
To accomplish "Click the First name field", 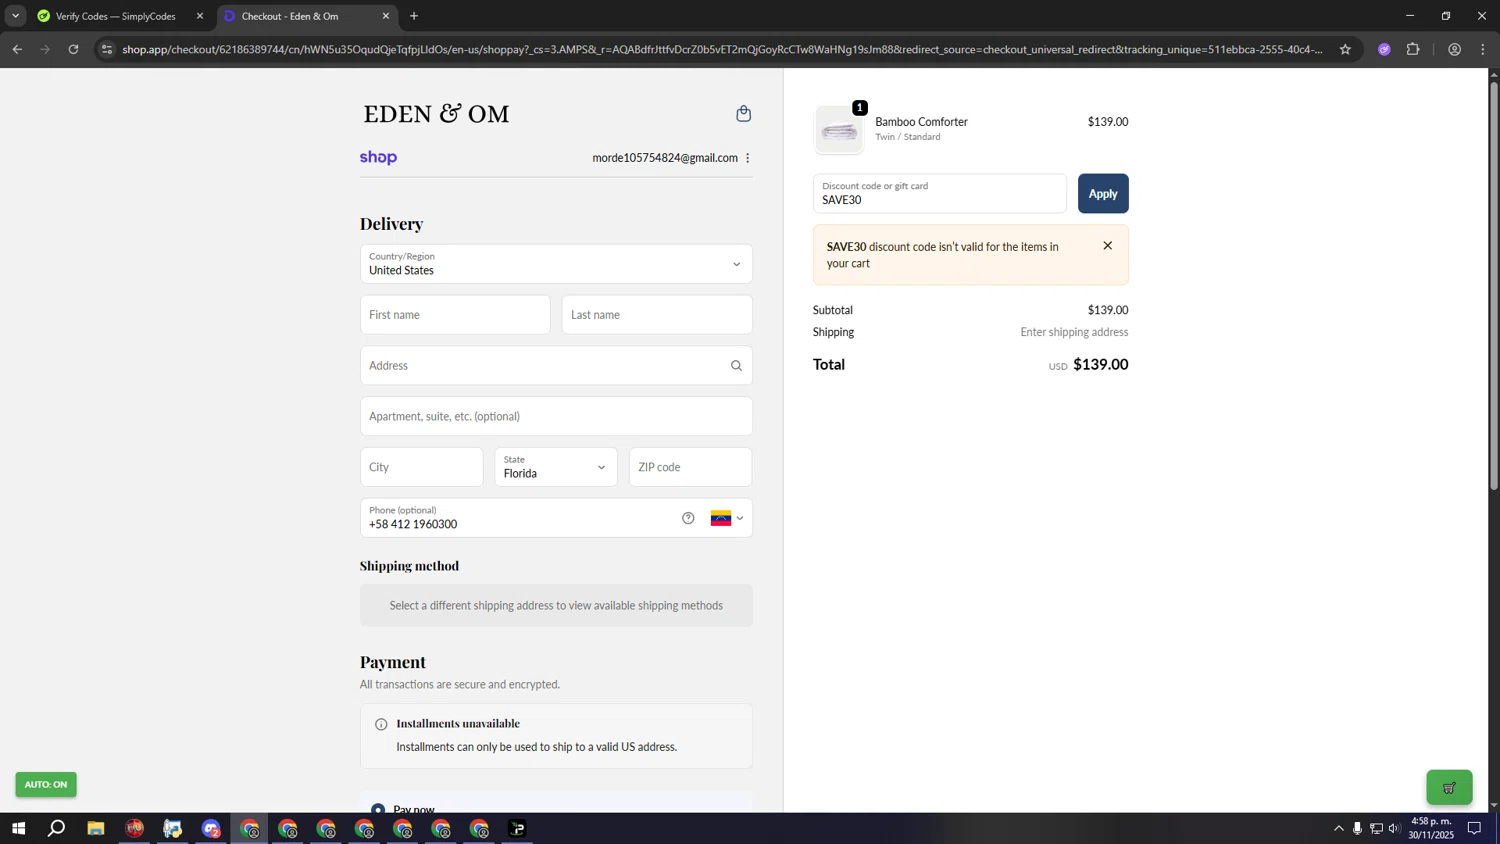I will point(455,315).
